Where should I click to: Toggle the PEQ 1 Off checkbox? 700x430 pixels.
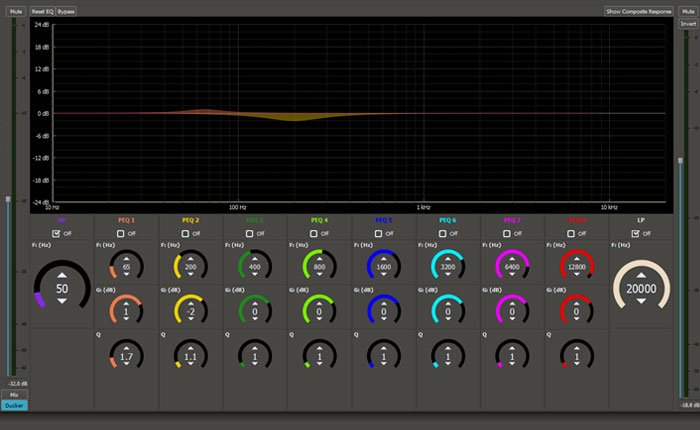(121, 234)
